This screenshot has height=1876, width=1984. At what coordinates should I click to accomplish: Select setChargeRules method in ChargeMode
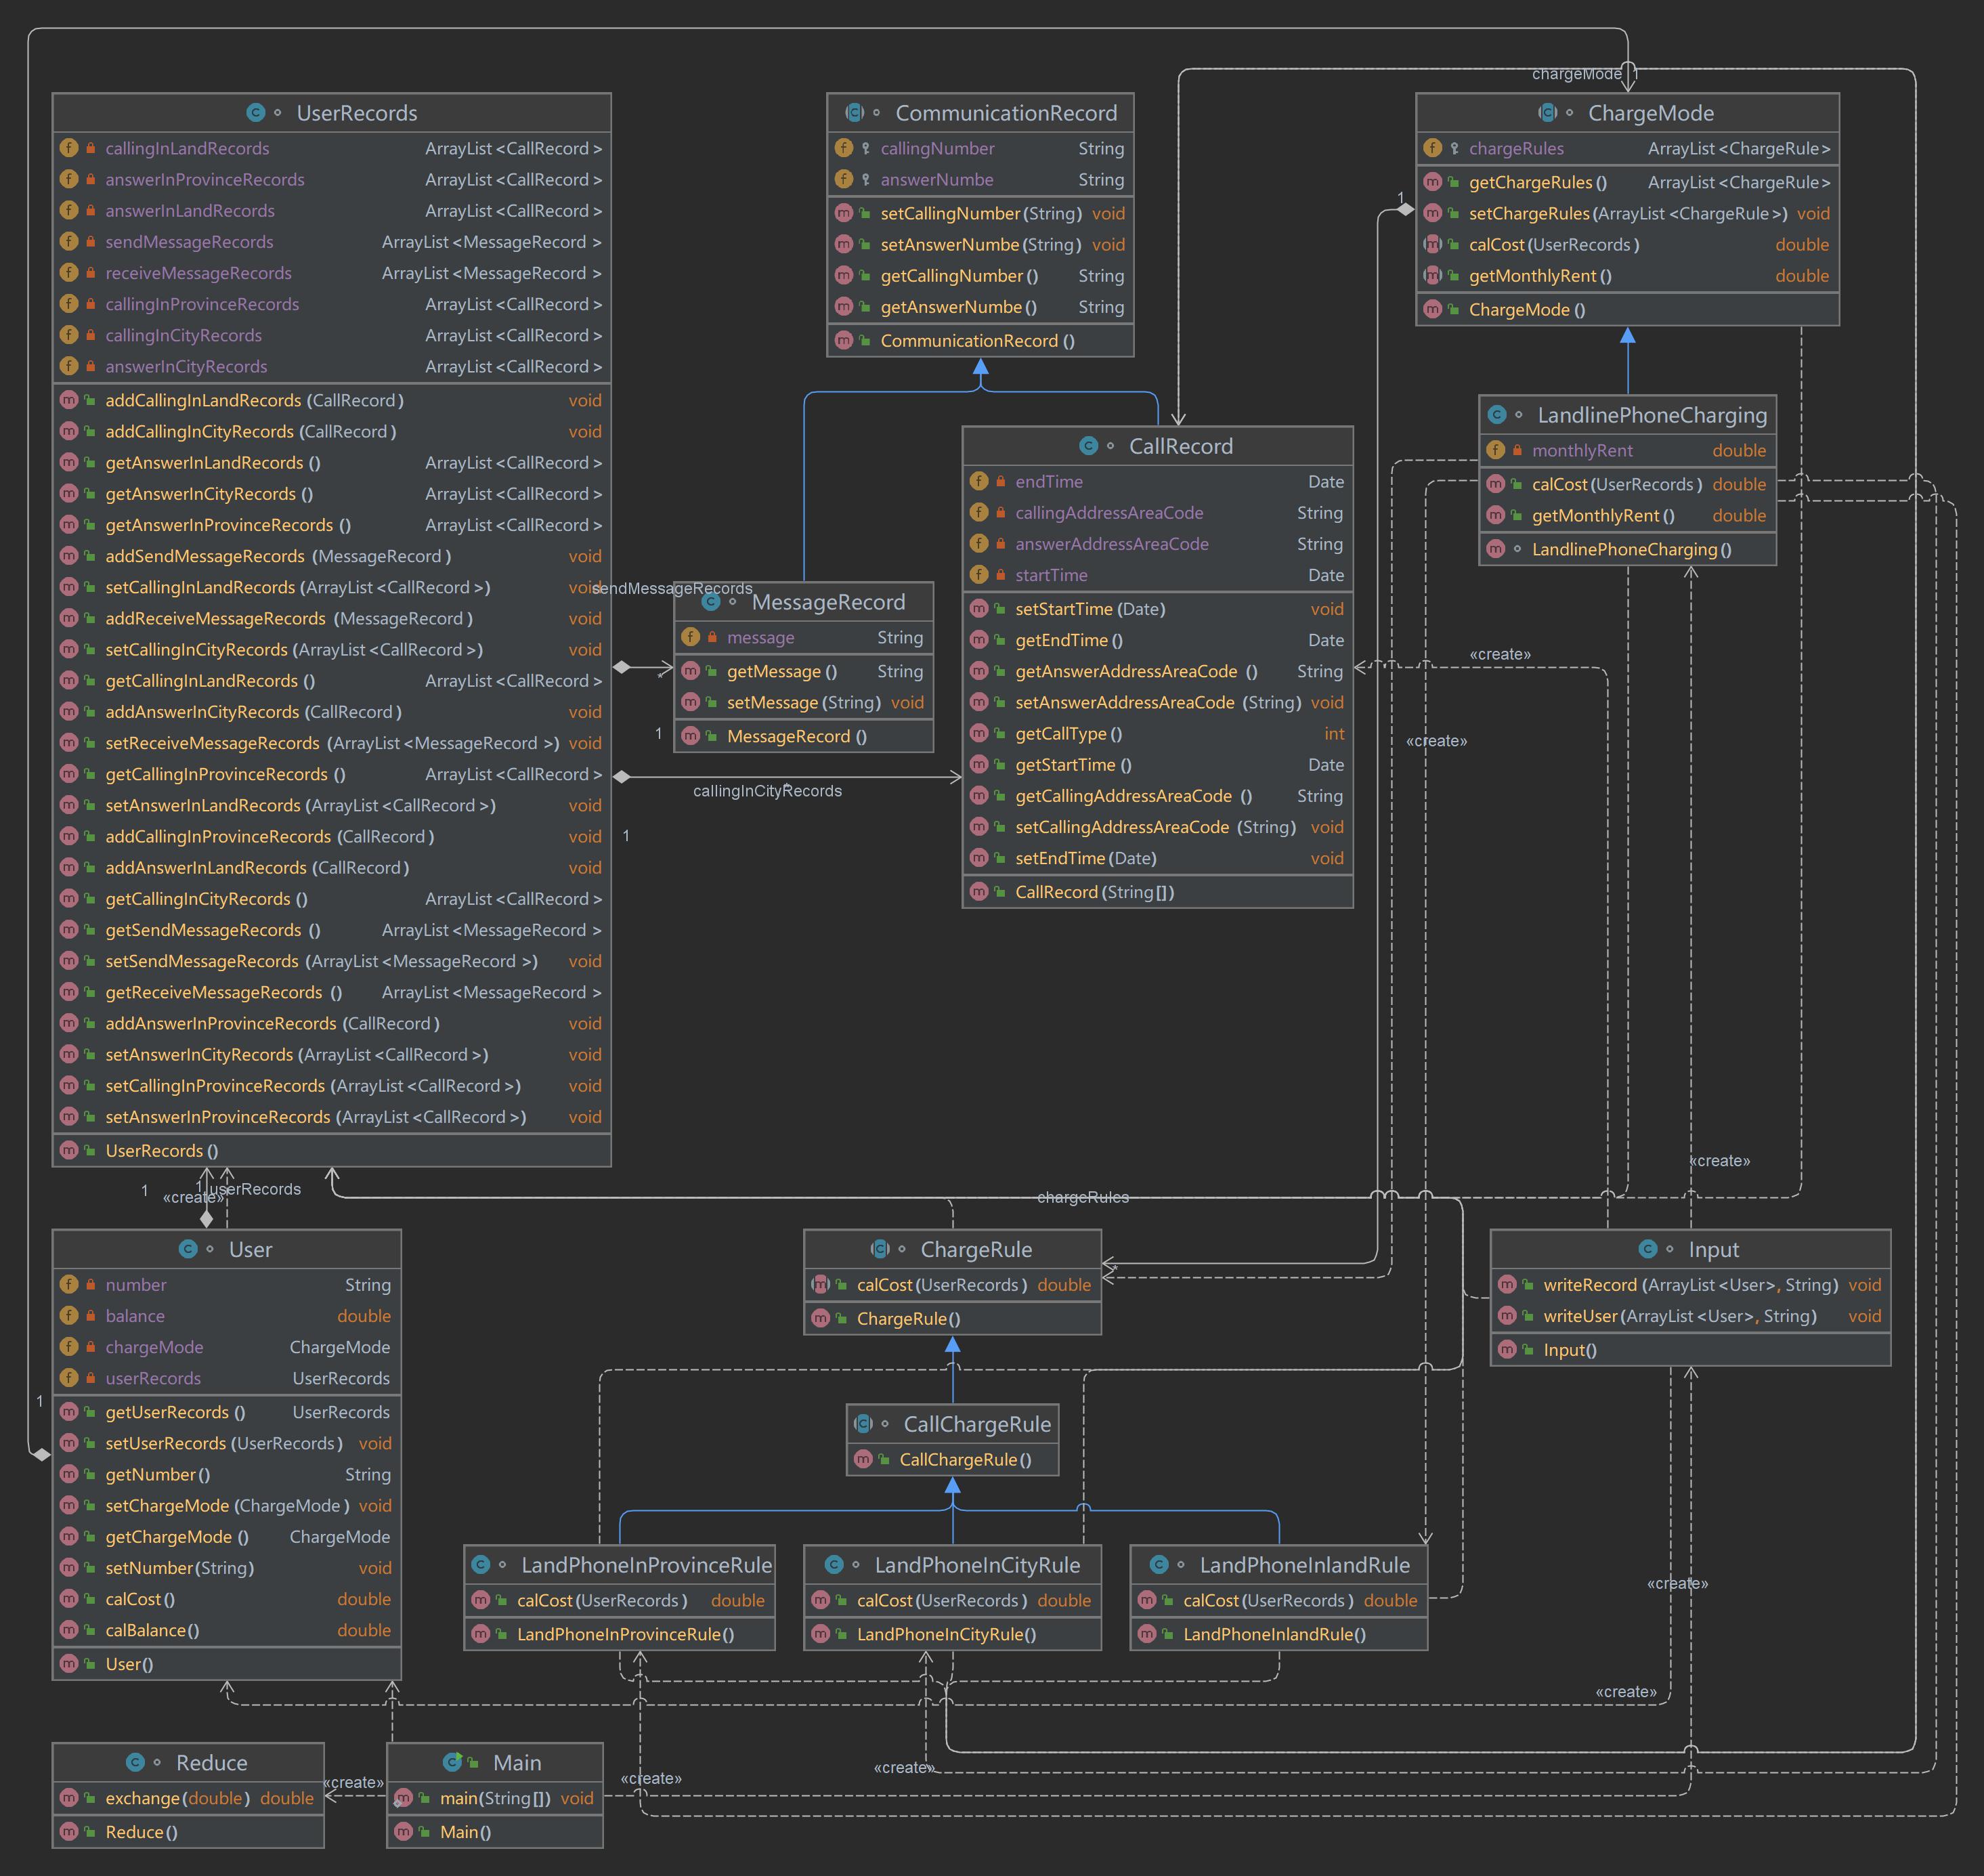click(x=1627, y=213)
